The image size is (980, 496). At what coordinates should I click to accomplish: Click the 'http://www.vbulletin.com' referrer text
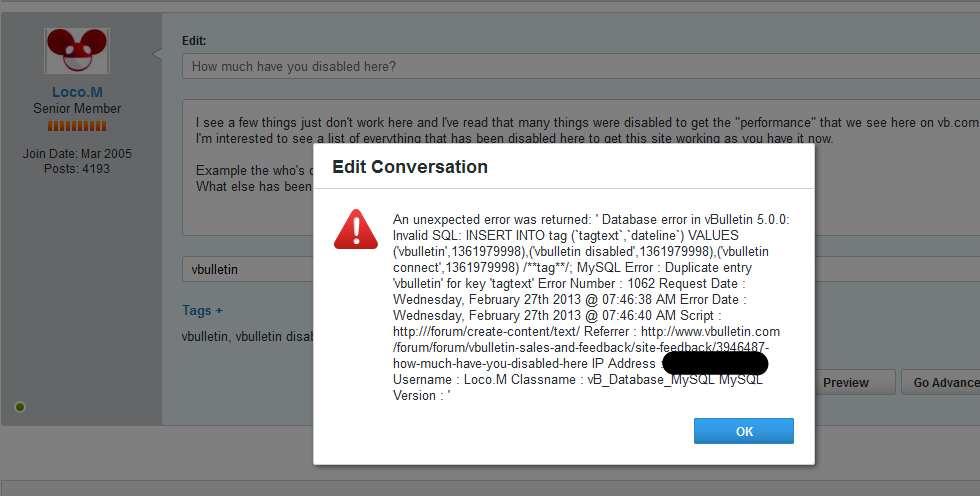(x=711, y=331)
